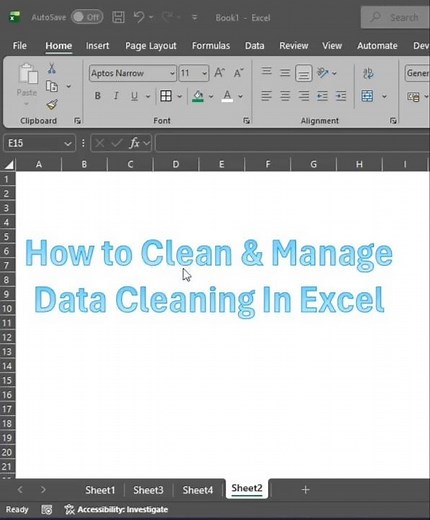Viewport: 430px width, 520px height.
Task: Click the Cut scissors icon
Action: pos(52,69)
